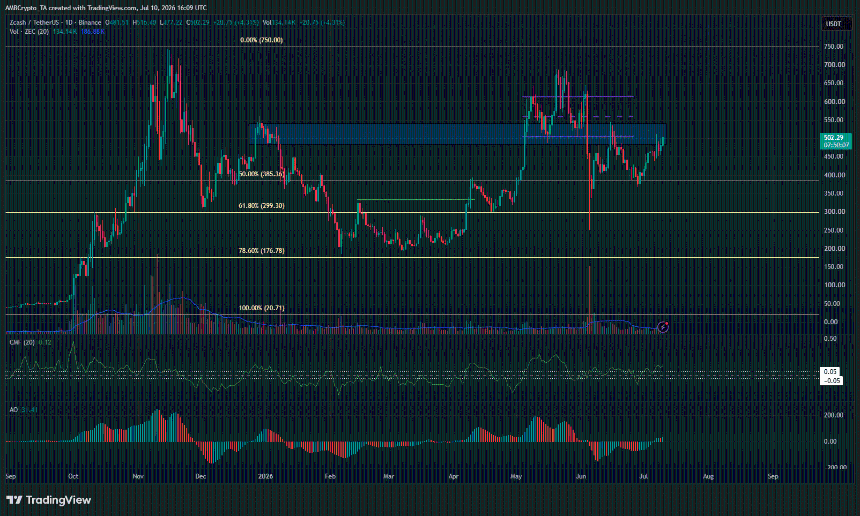Click the 300.00 price axis label
The image size is (860, 516).
click(x=834, y=212)
